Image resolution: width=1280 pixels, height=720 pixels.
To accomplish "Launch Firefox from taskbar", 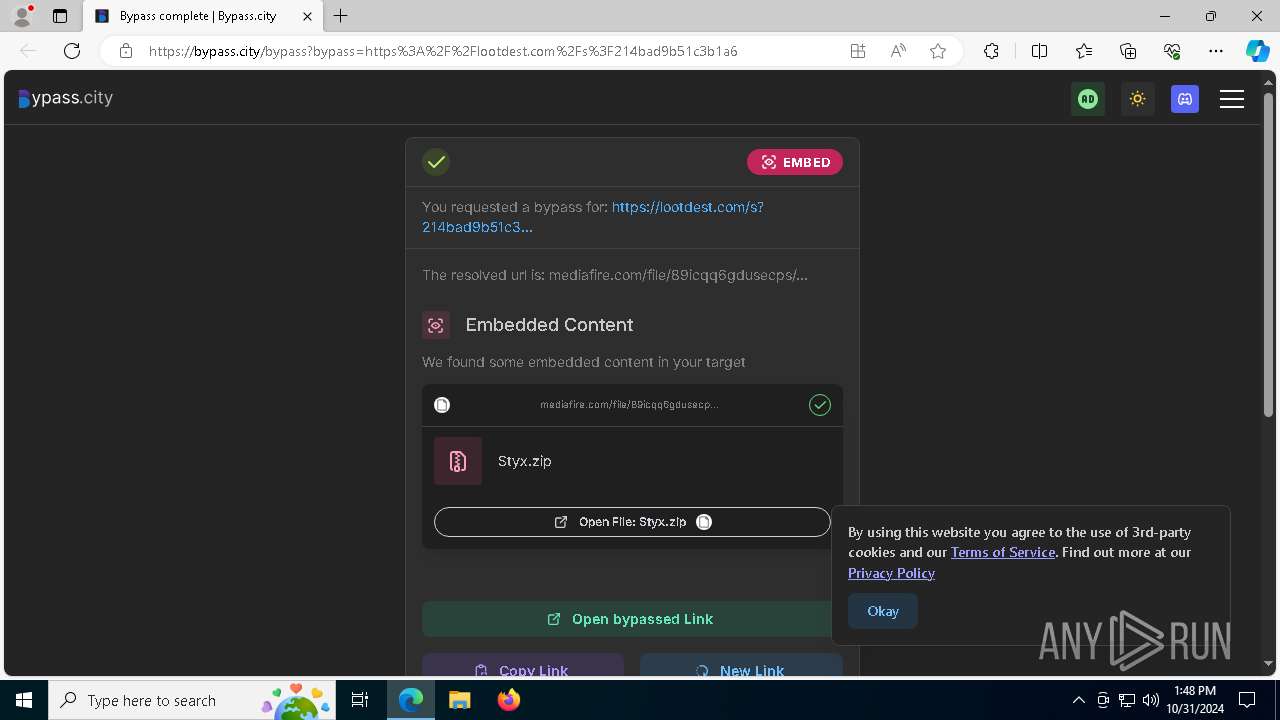I will tap(508, 700).
